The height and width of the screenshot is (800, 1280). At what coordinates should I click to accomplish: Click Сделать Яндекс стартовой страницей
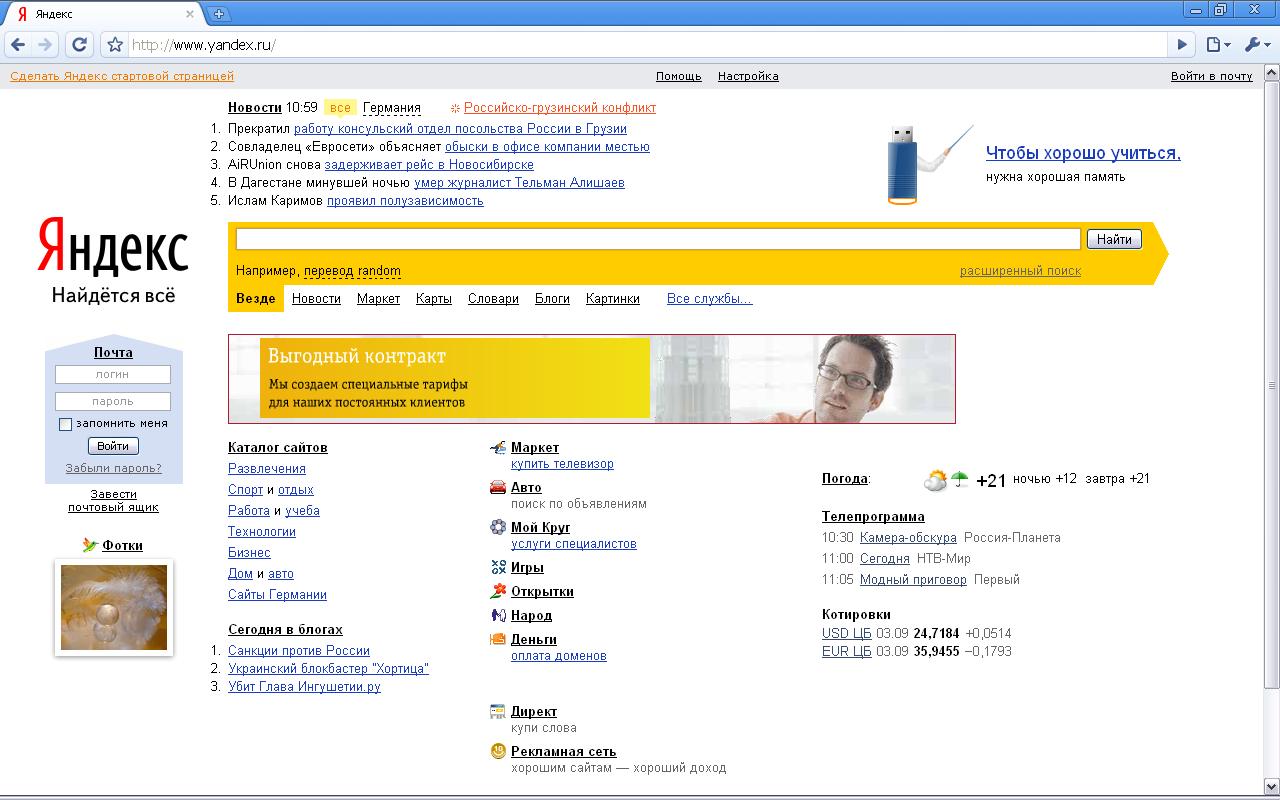click(122, 76)
